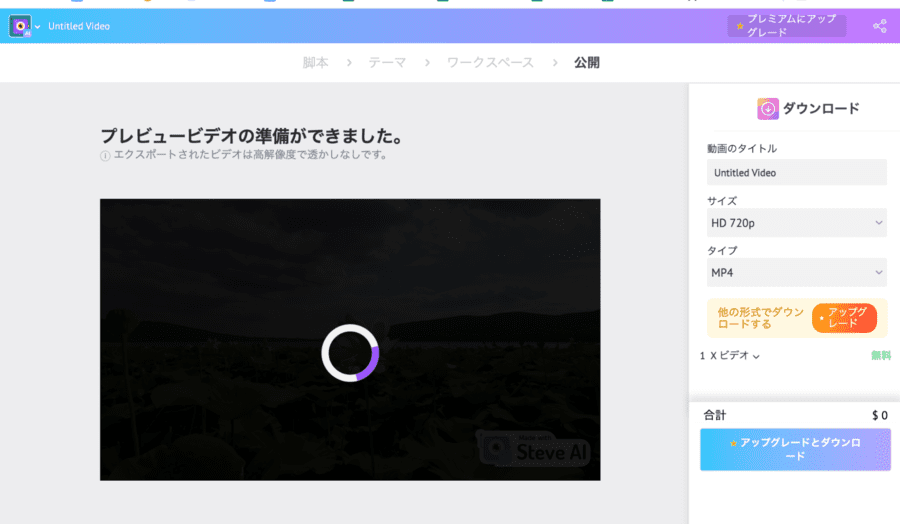Expand the 1 X ビデオ dropdown

pos(730,356)
